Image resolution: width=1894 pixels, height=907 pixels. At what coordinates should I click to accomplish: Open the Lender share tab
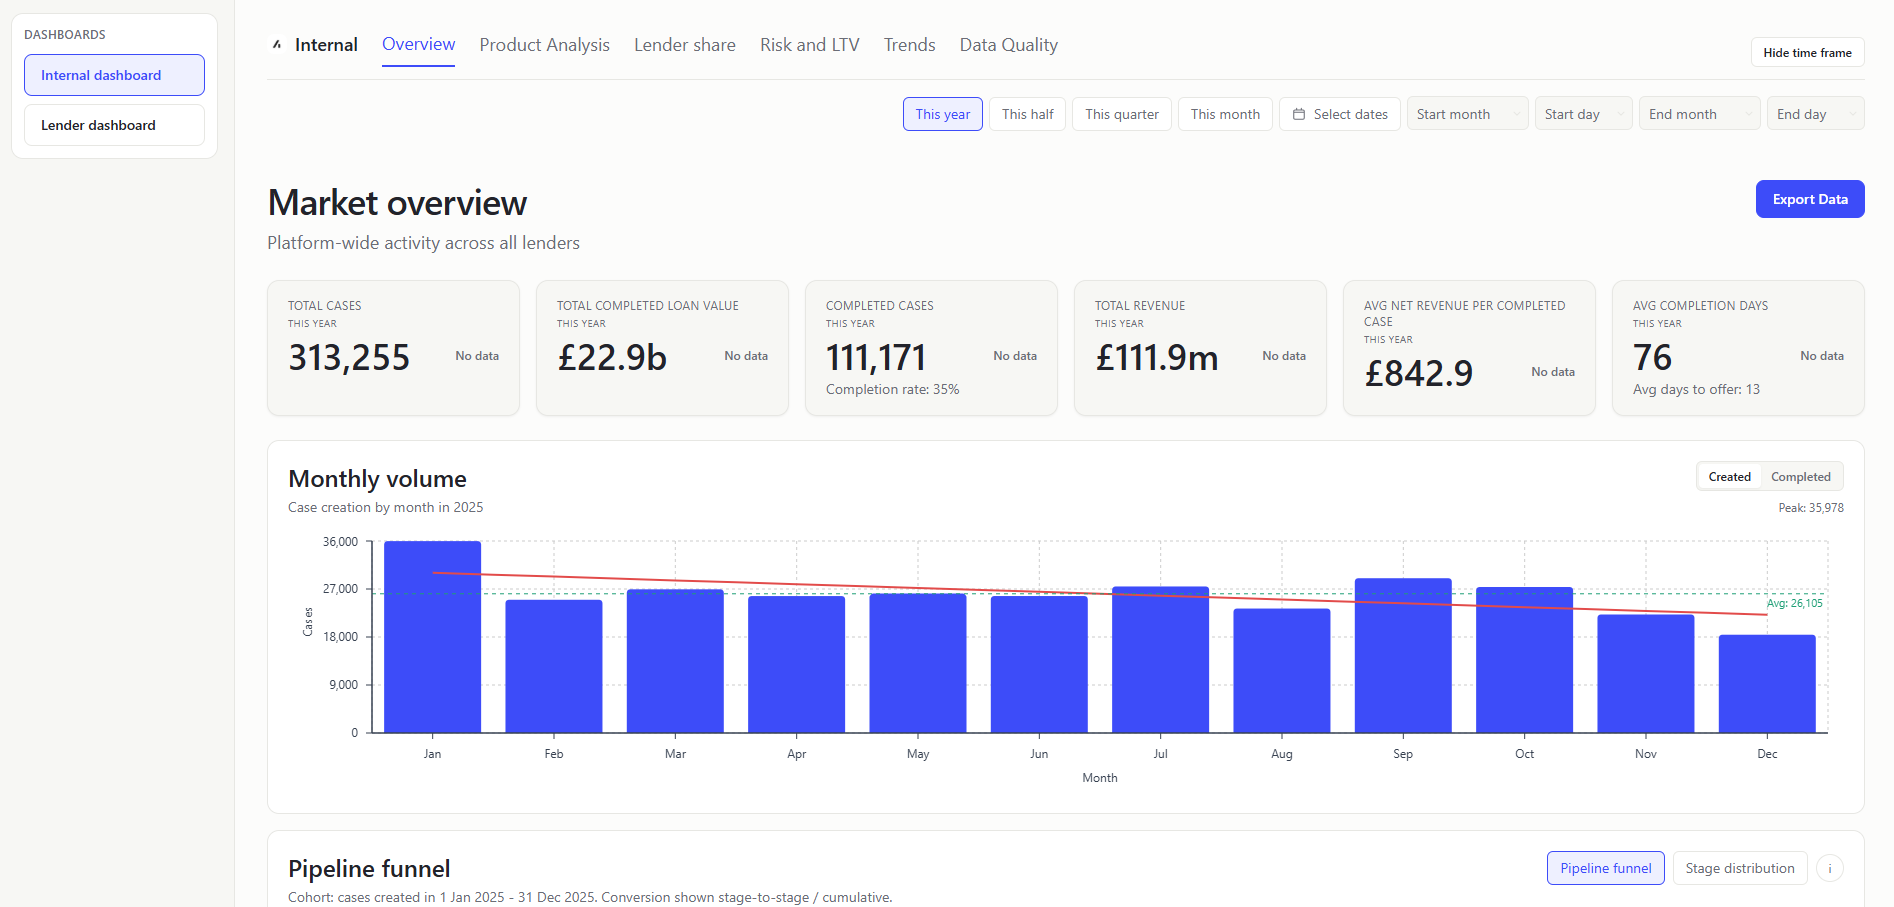coord(684,44)
